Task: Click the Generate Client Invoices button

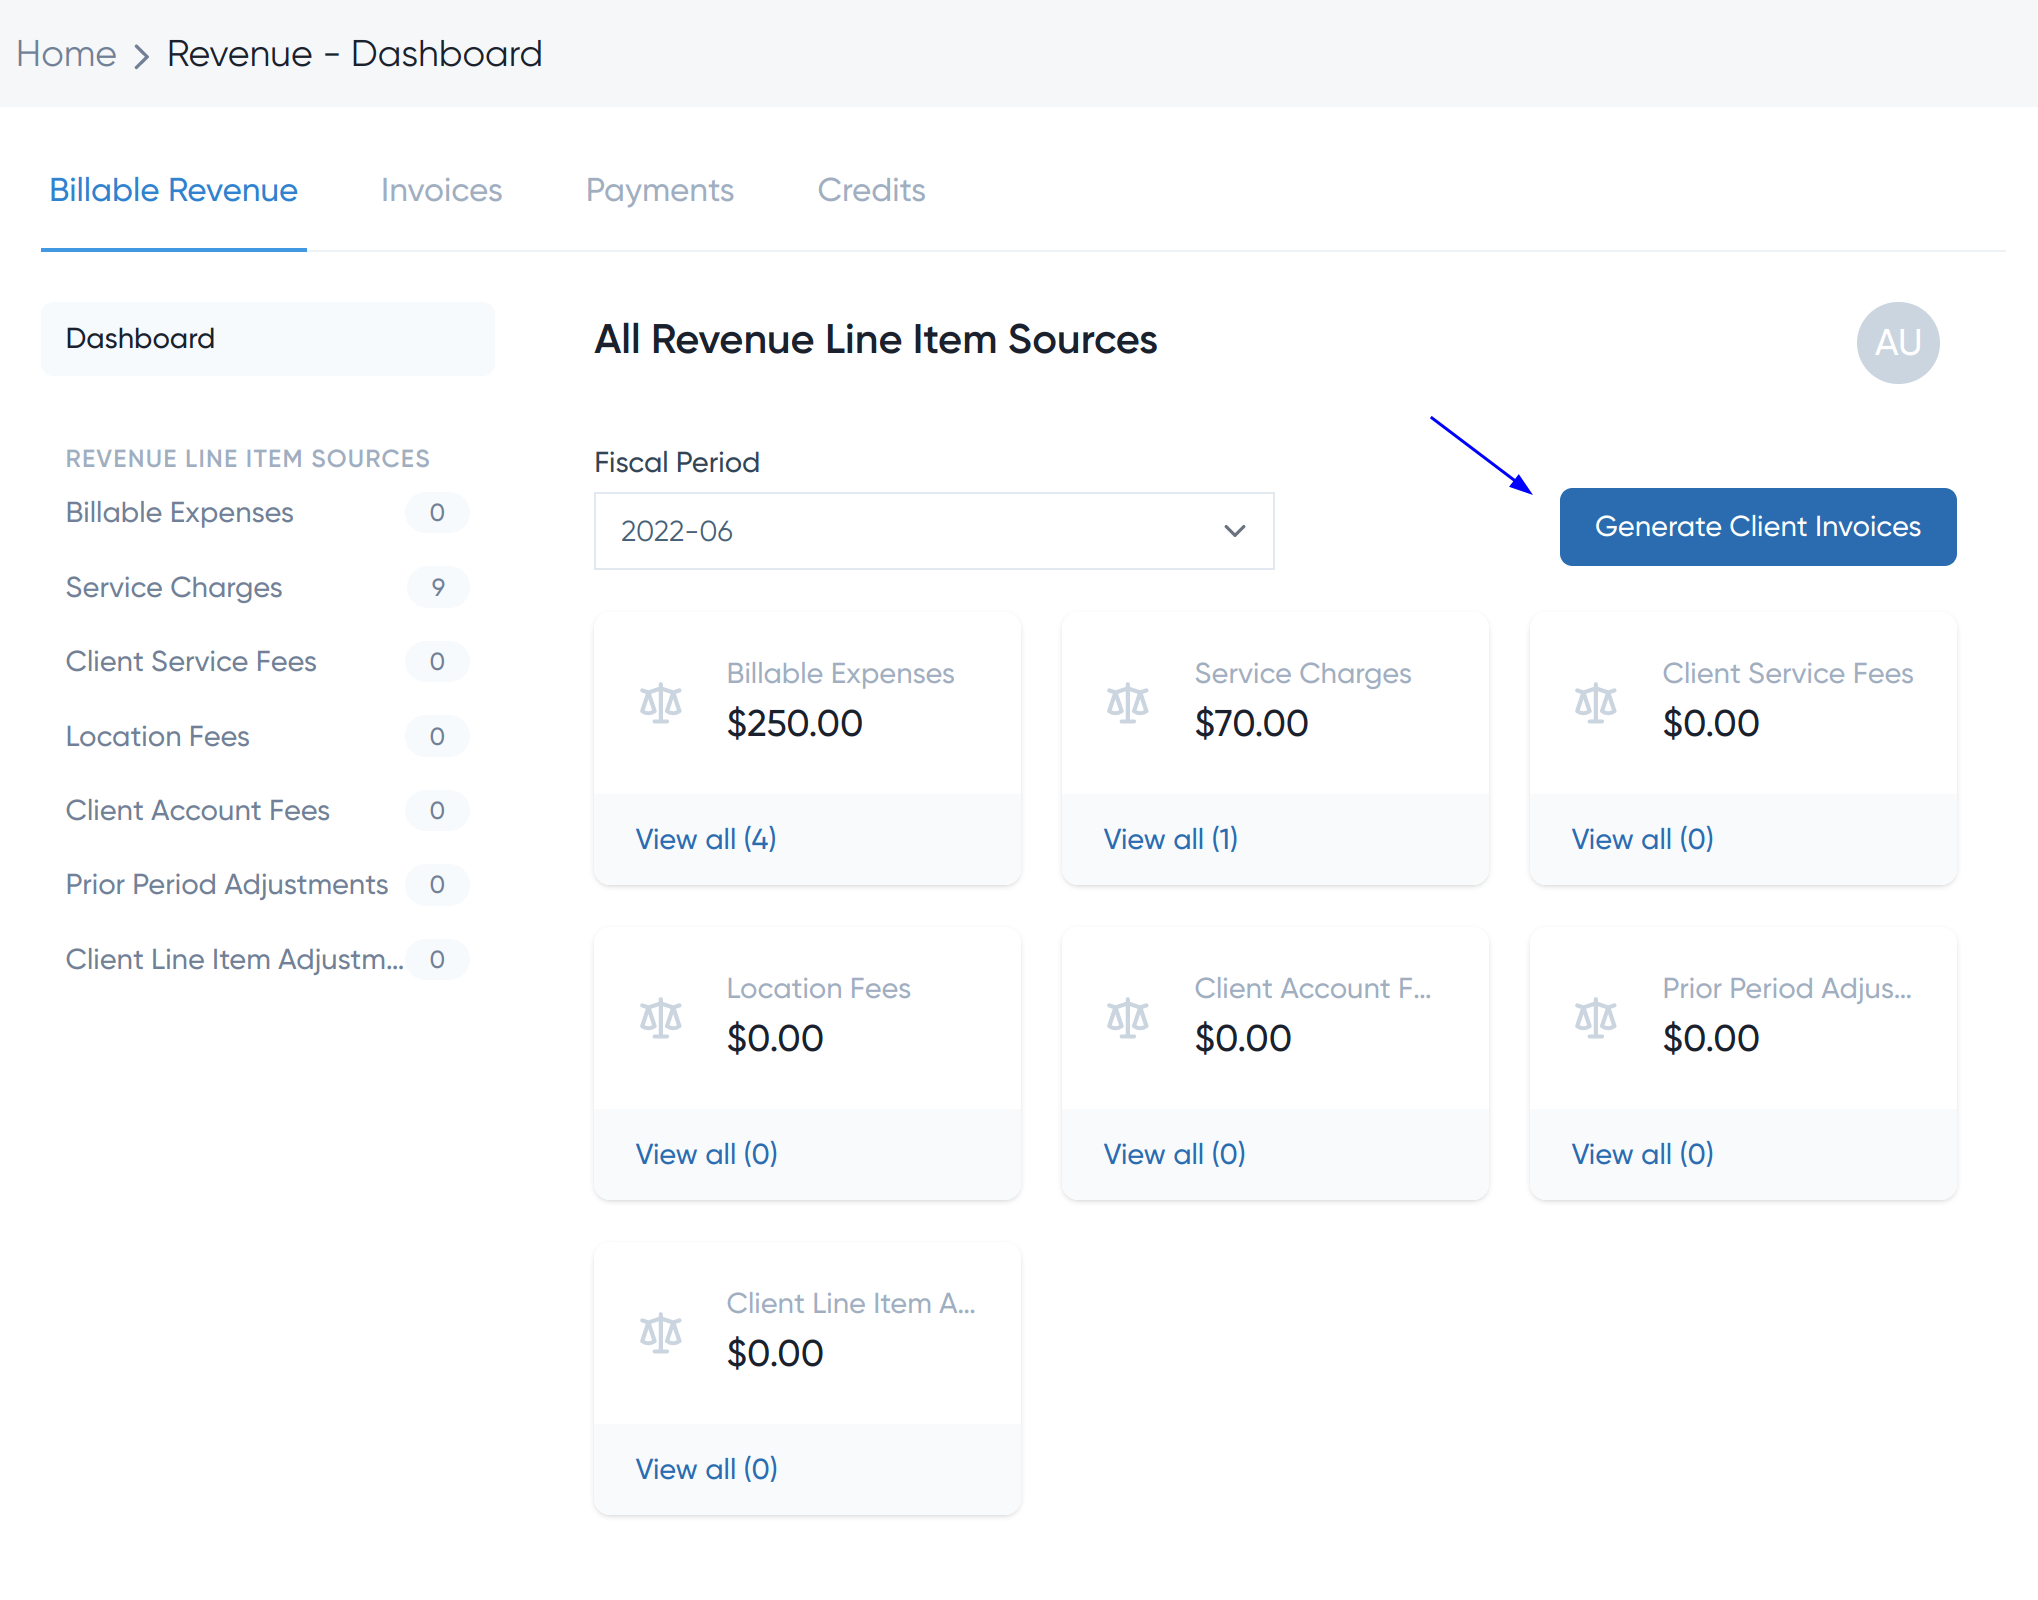Action: pyautogui.click(x=1757, y=526)
